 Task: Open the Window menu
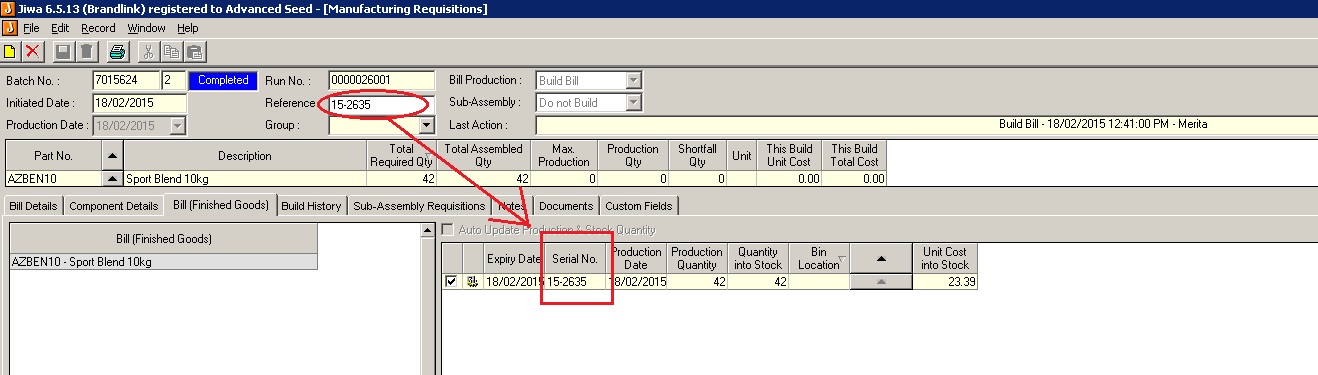point(146,28)
